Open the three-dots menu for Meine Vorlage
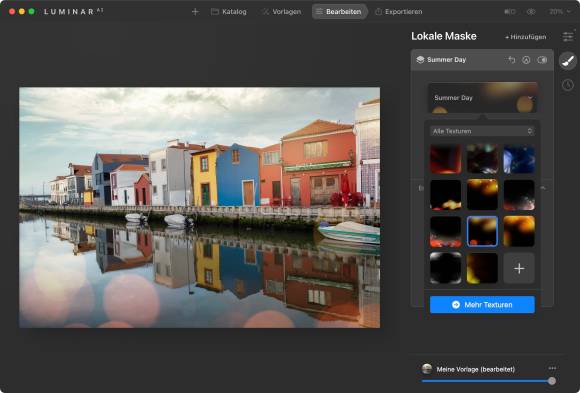 pos(553,368)
